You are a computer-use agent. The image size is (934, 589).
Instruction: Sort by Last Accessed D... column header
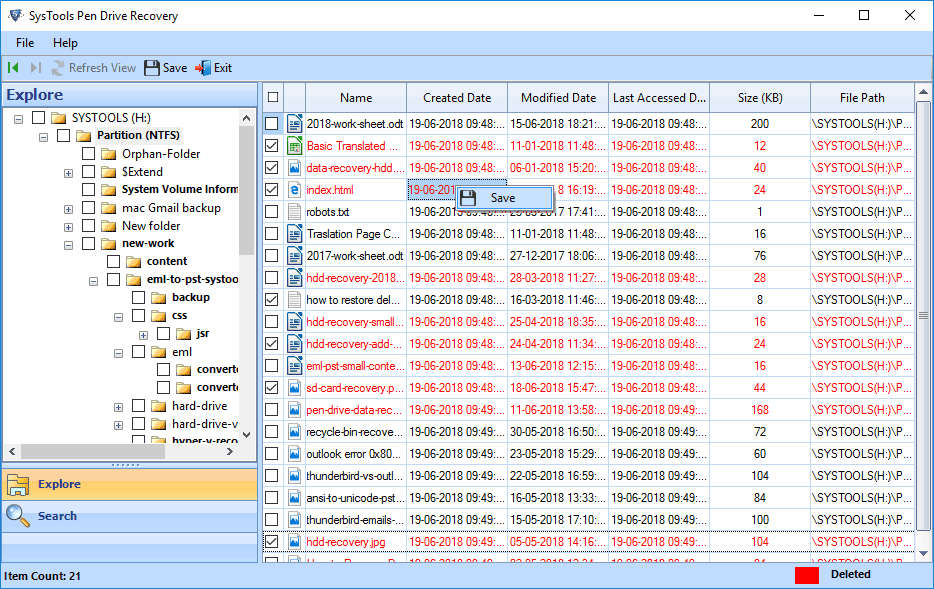659,98
